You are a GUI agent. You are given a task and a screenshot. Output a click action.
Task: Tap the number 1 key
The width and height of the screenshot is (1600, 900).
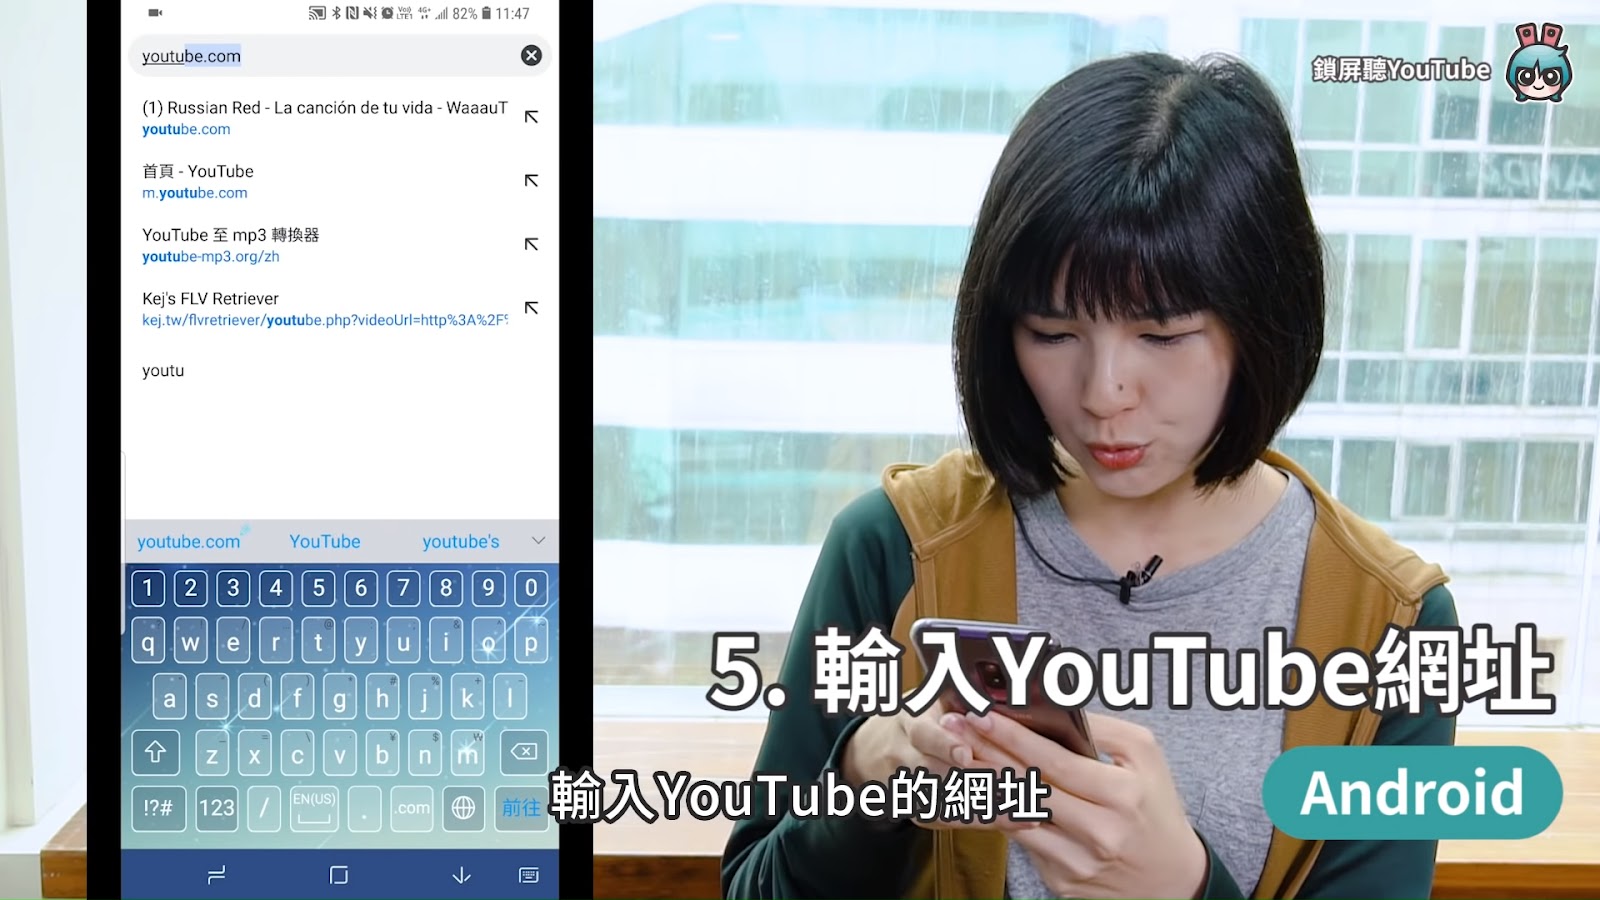click(148, 588)
